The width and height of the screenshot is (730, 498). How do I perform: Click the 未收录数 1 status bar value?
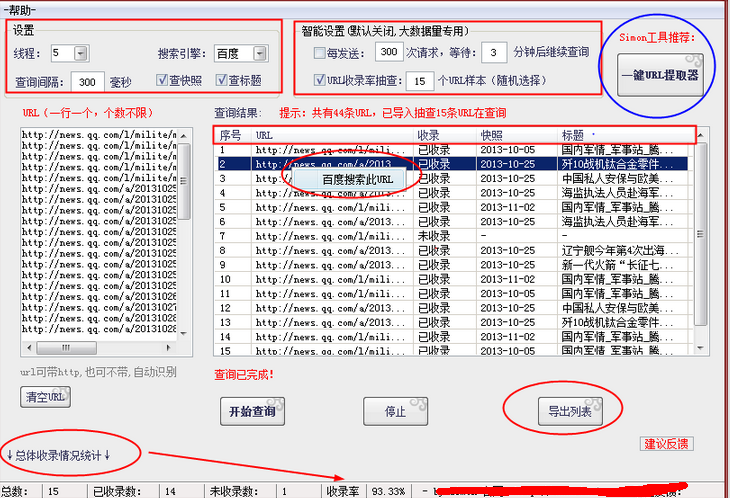(284, 491)
